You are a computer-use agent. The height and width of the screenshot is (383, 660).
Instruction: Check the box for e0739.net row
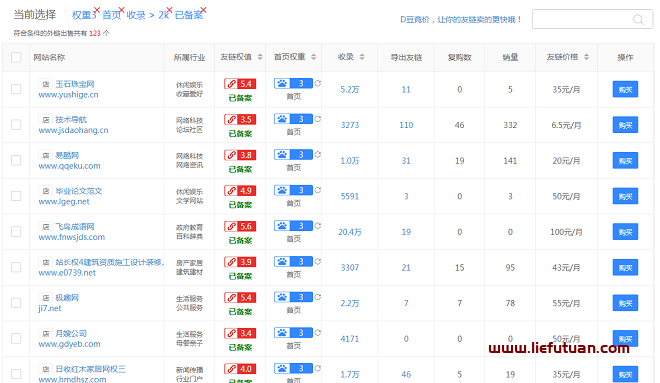coord(16,267)
